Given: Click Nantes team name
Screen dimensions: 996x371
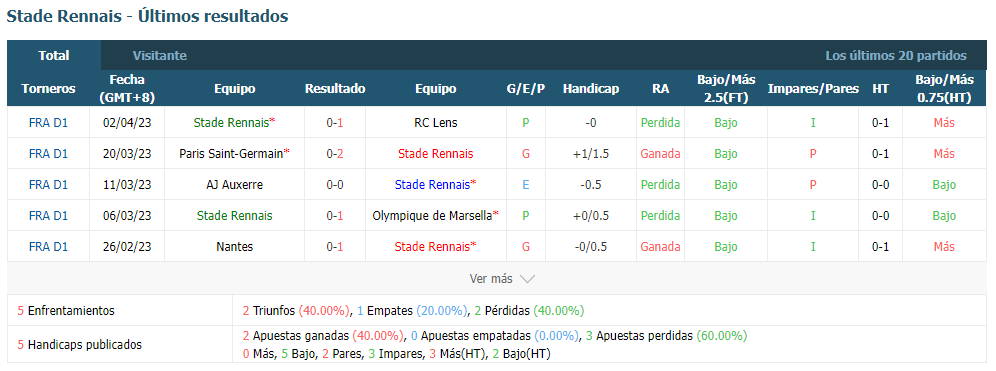Looking at the screenshot, I should click(234, 246).
